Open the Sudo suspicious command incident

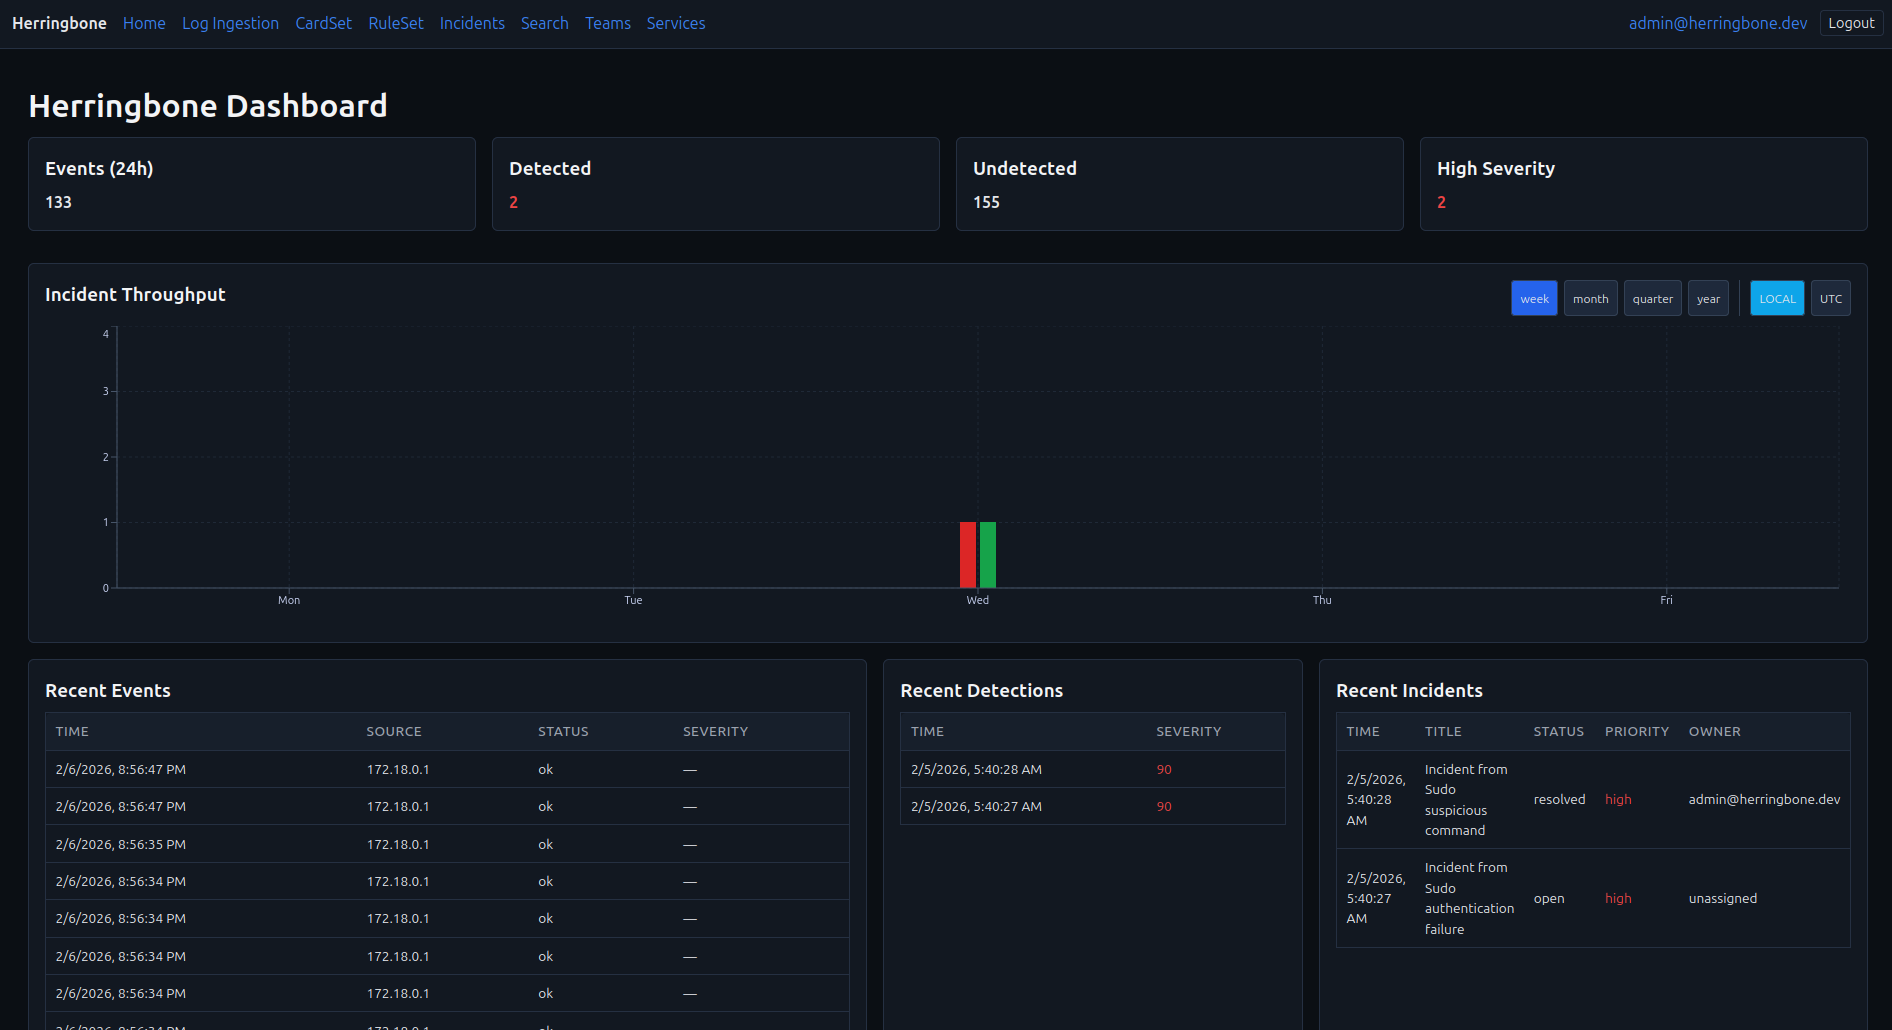pos(1466,799)
